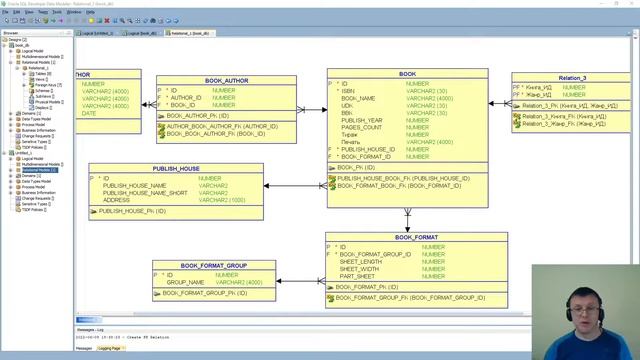640x360 pixels.
Task: Click the magenta arrow toolbar icon
Action: [61, 20]
